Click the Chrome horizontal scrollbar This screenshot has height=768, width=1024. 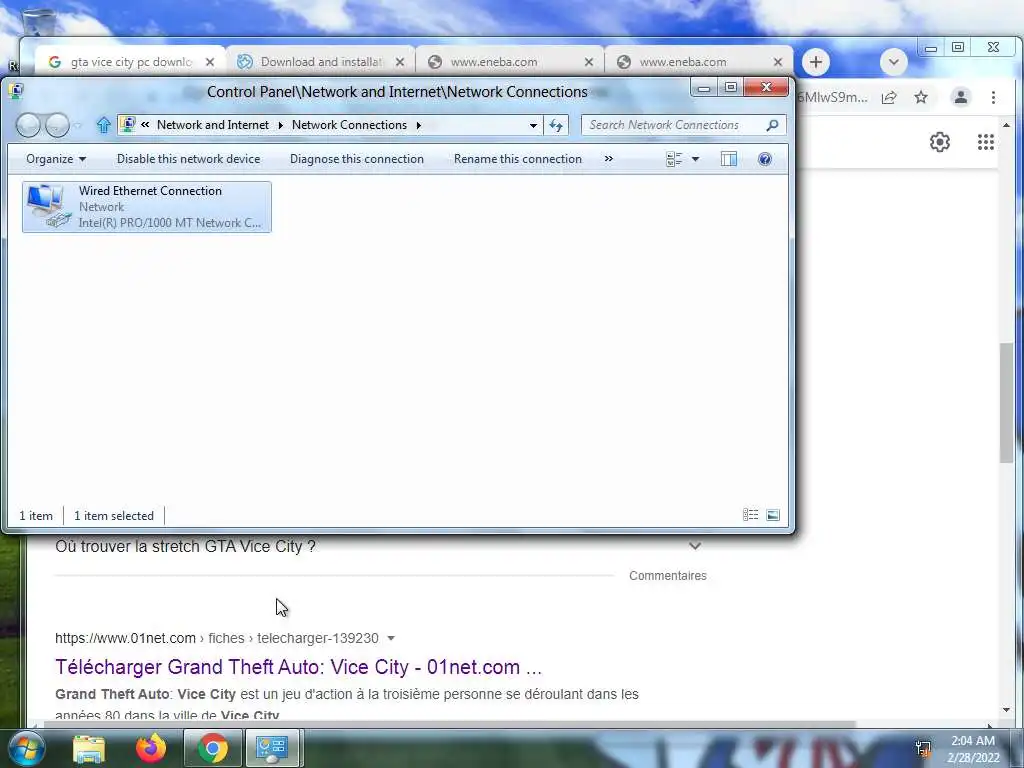pyautogui.click(x=450, y=724)
